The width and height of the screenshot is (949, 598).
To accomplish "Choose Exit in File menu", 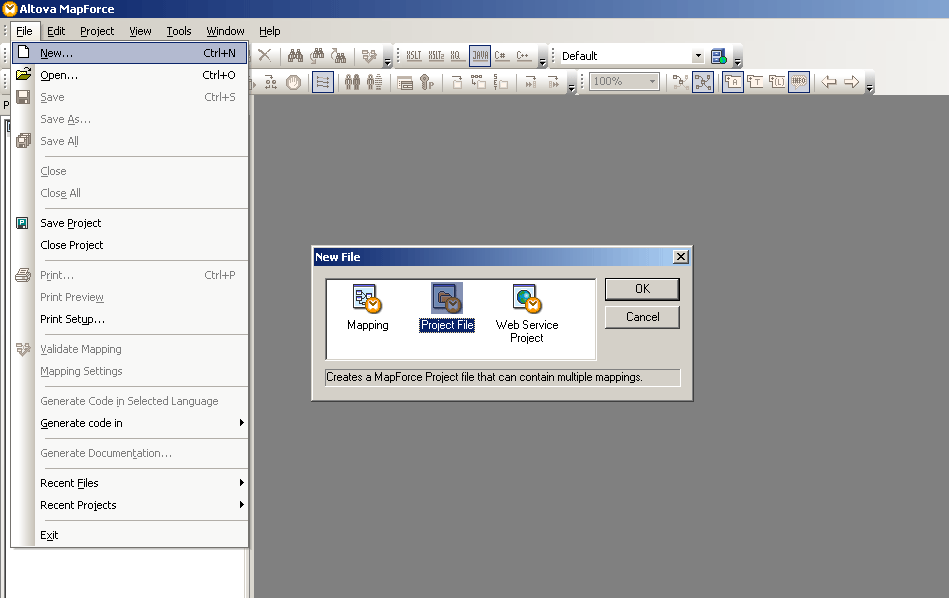I will pyautogui.click(x=130, y=535).
